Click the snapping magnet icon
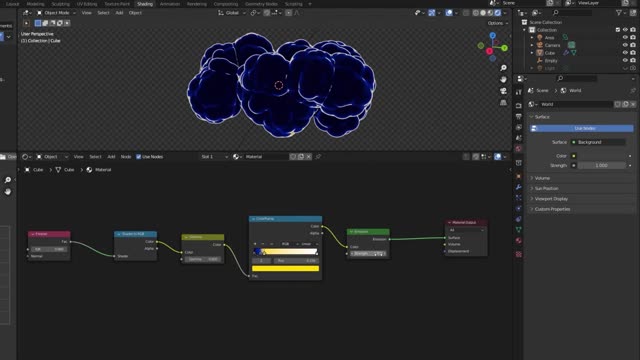 click(x=267, y=13)
